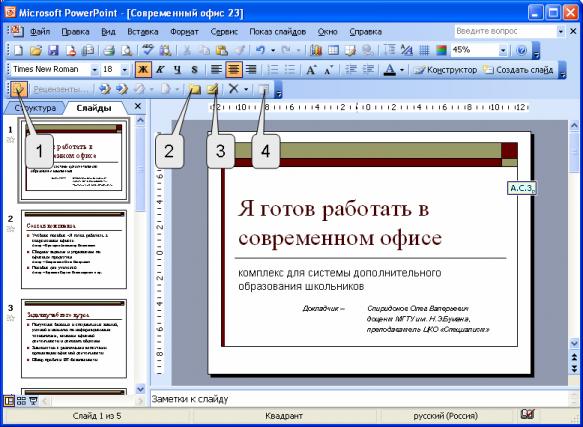Click the Open folder icon in toolbar

pyautogui.click(x=35, y=50)
